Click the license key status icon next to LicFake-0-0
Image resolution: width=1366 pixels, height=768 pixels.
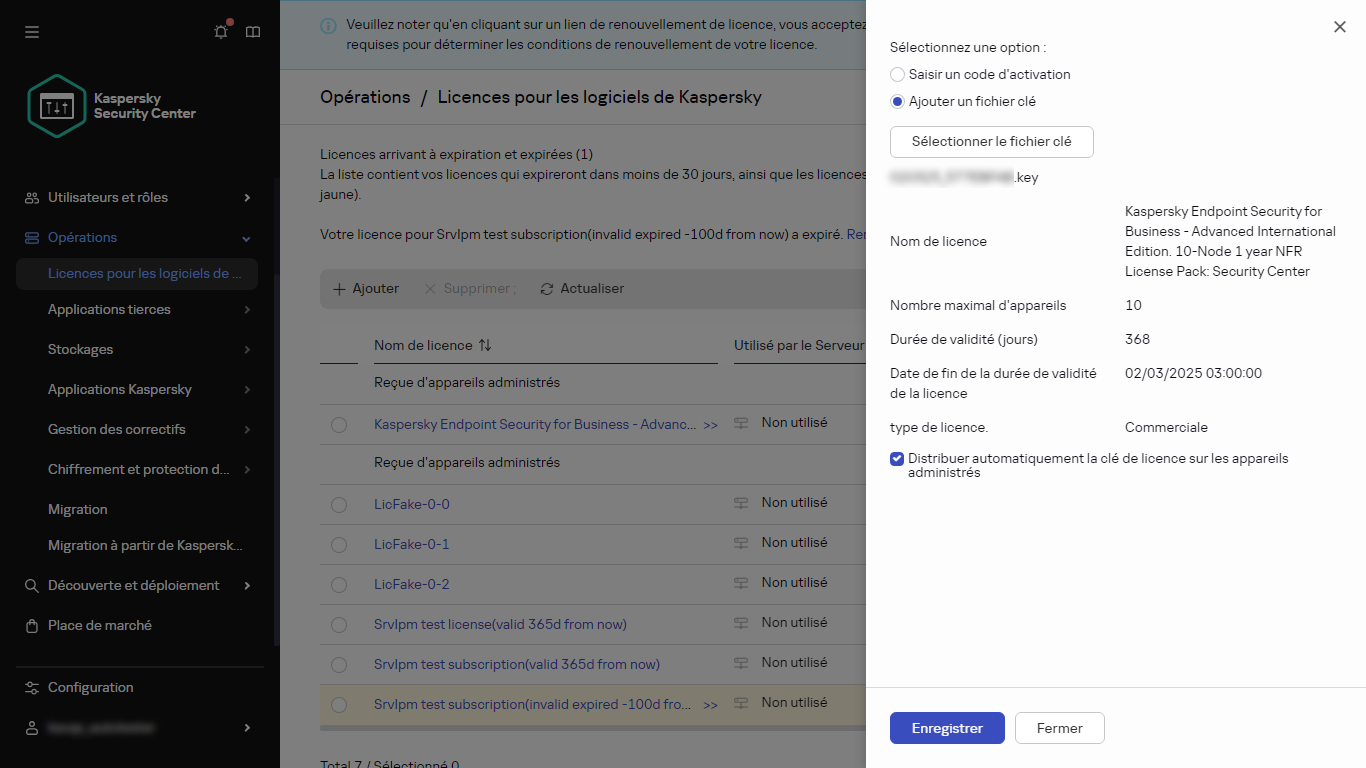[740, 503]
